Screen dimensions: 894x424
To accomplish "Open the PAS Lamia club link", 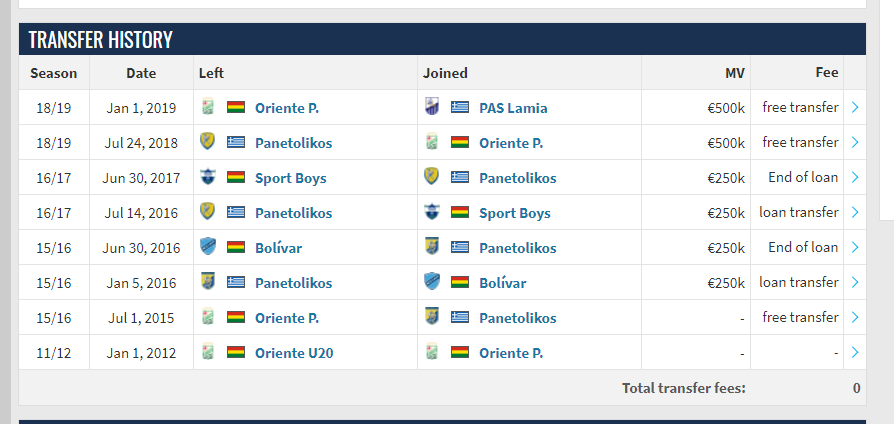I will [513, 108].
